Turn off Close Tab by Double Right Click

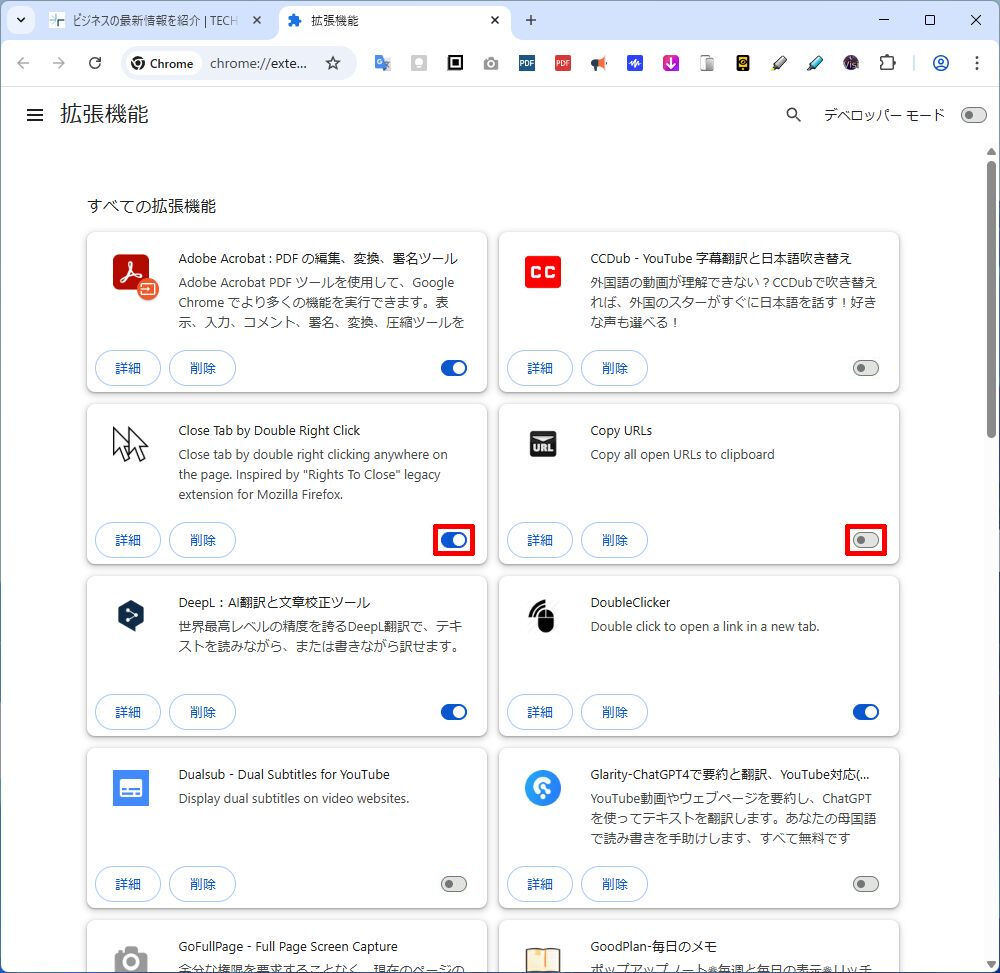(x=454, y=540)
